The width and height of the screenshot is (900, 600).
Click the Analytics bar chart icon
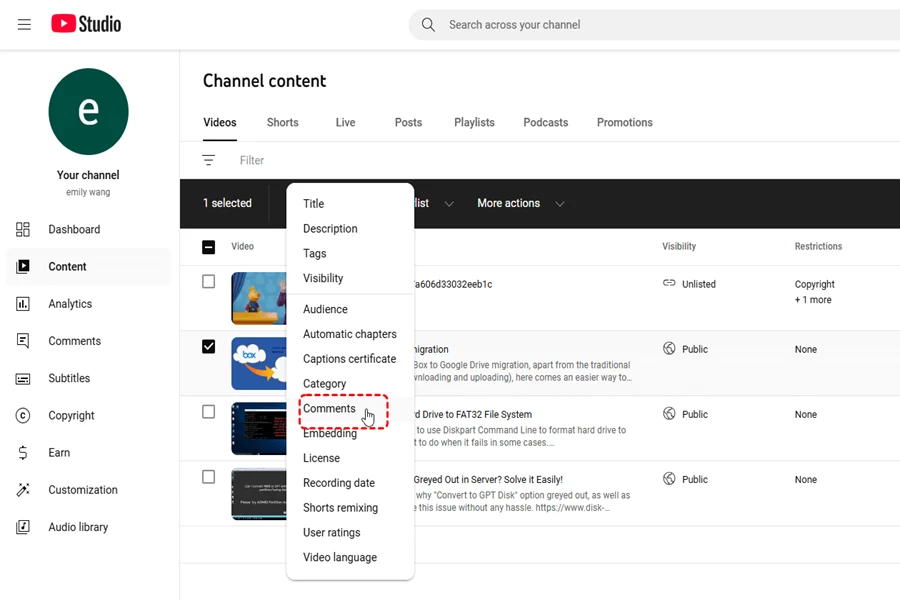point(23,304)
